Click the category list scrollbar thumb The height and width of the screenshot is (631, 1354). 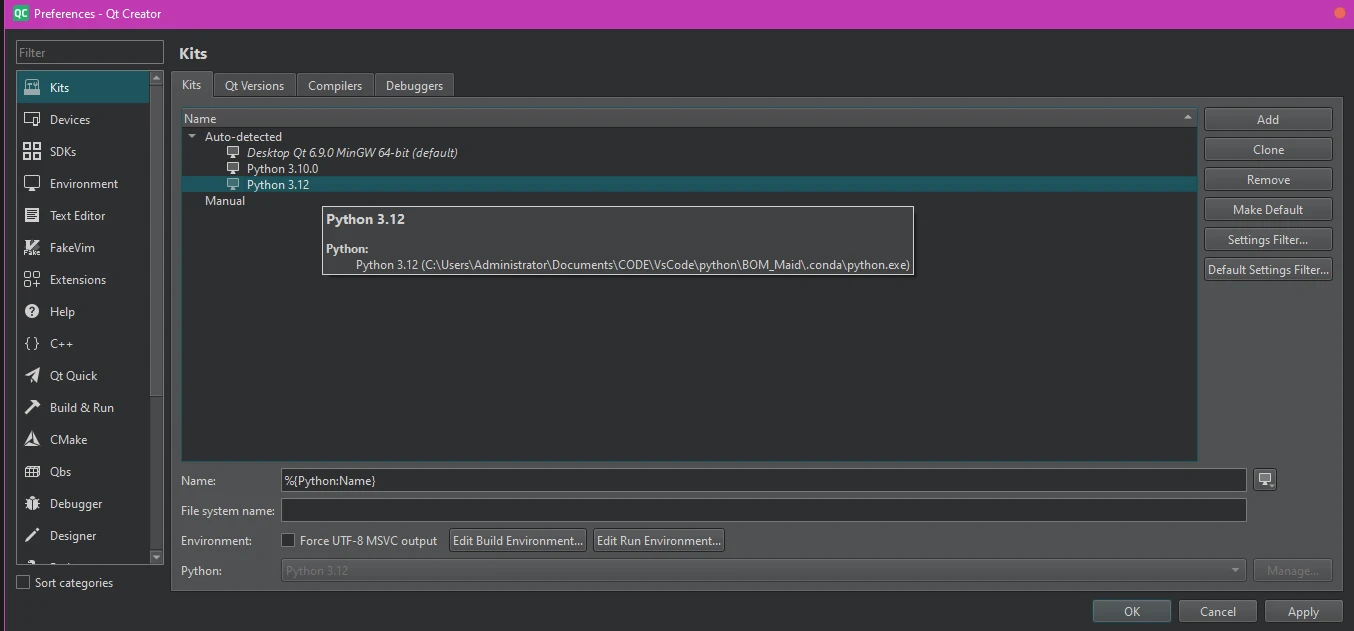pyautogui.click(x=156, y=240)
